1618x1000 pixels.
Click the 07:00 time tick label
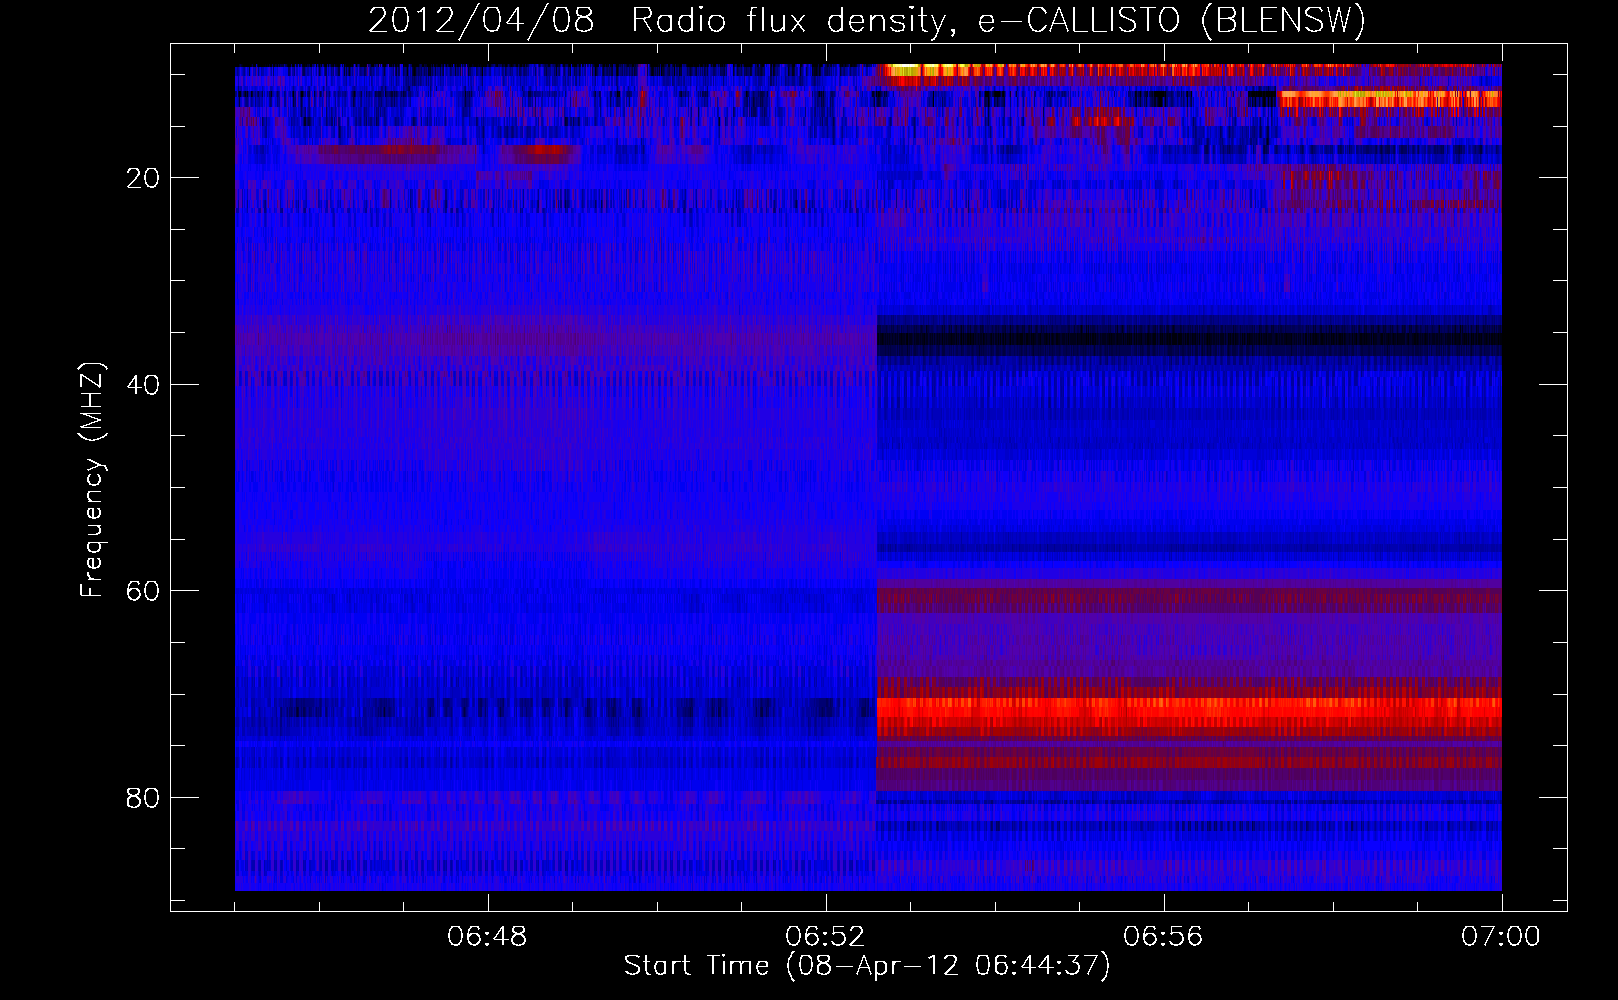point(1501,937)
